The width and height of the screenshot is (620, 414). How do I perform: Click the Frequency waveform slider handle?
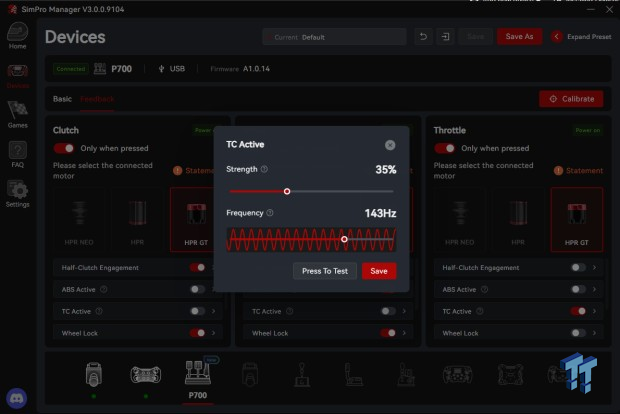344,239
